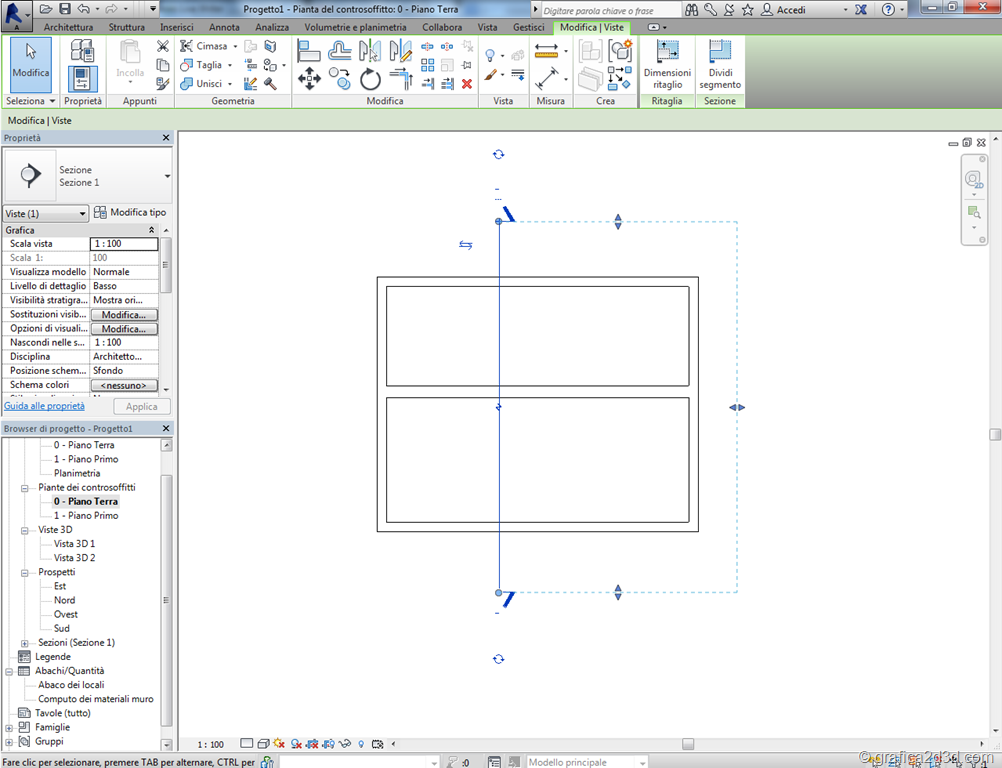Viewport: 1002px width, 768px height.
Task: Click the Modifica tipo button
Action: point(130,213)
